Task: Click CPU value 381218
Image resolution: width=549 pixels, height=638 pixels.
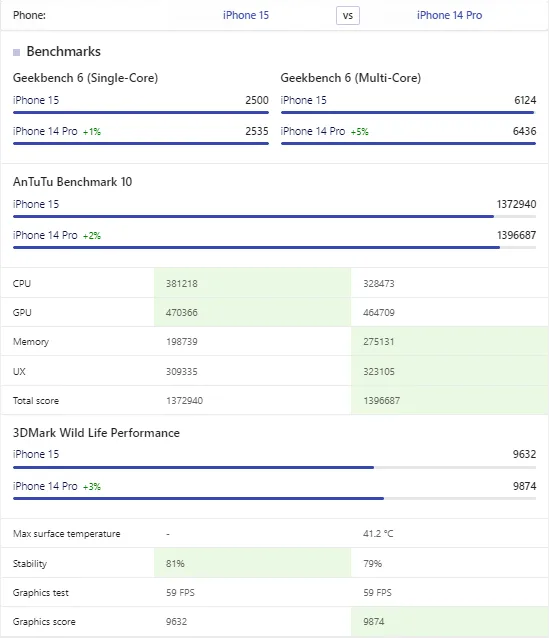Action: coord(182,283)
